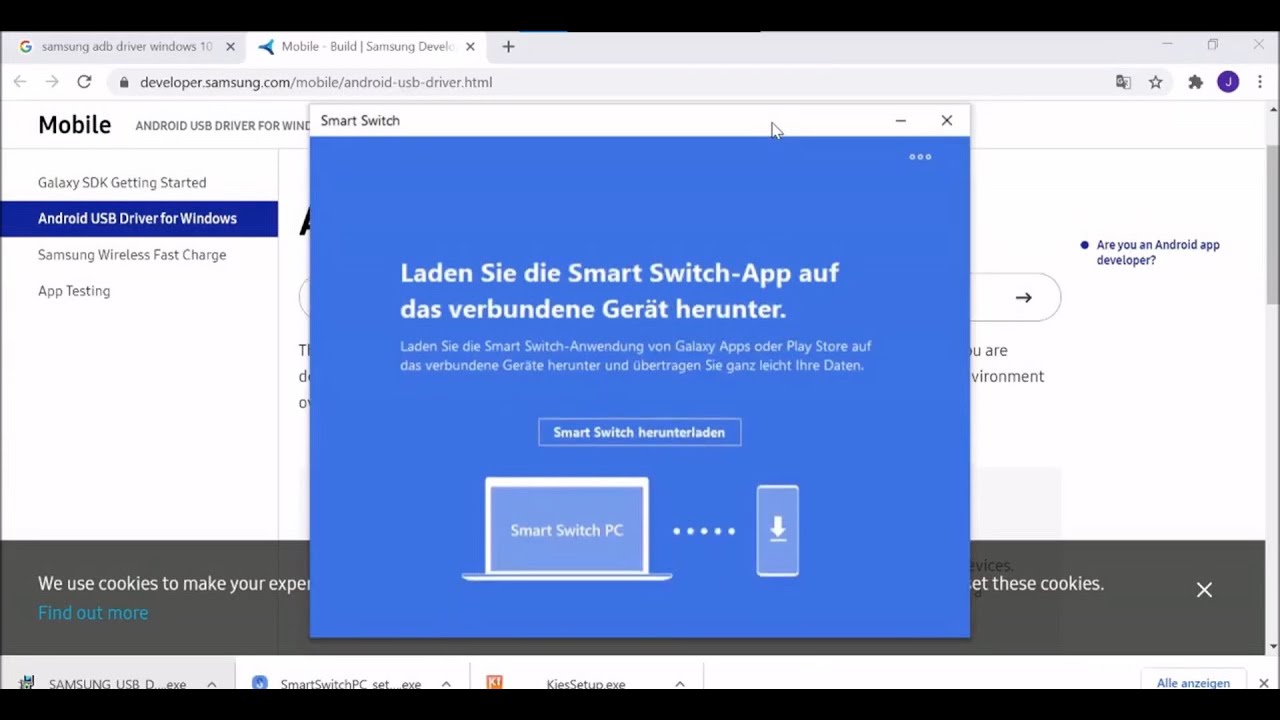
Task: Close the Samsung Developers tab
Action: 470,46
